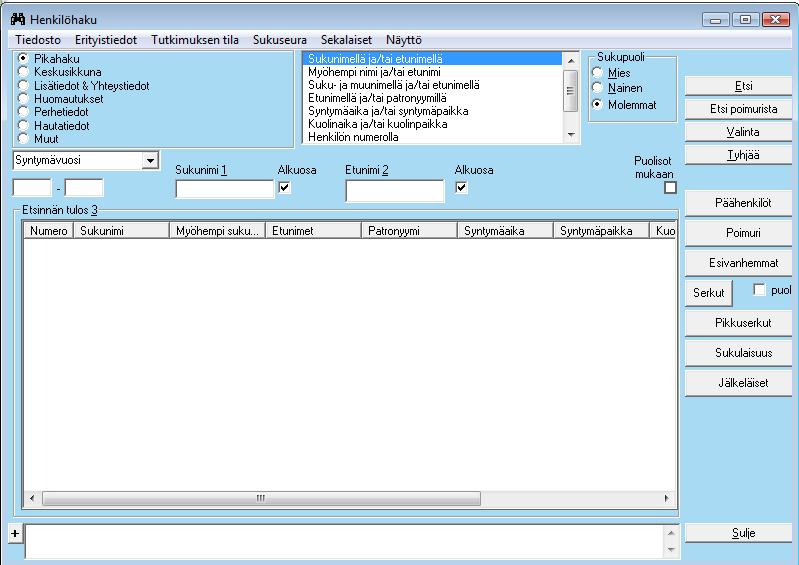Select Lisätiedot & Yhteystiedot option
Screen dimensions: 799x565
click(23, 85)
